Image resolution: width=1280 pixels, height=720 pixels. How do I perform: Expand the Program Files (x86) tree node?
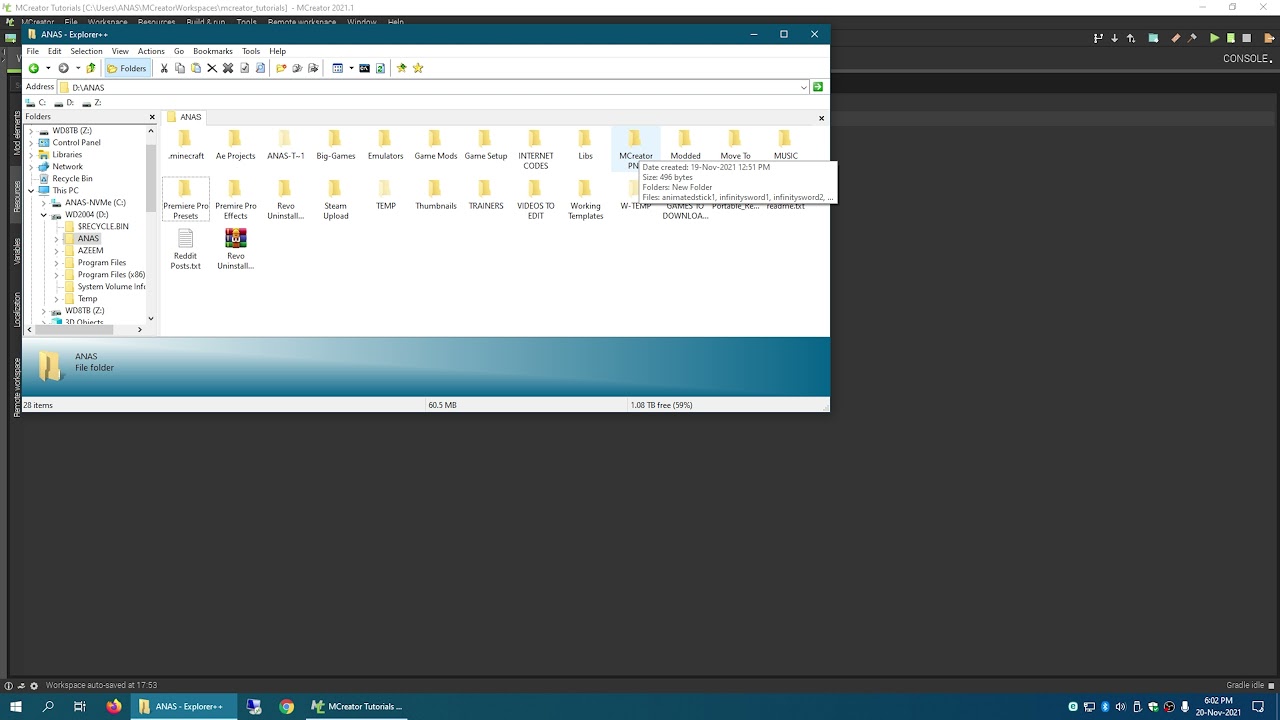(56, 274)
